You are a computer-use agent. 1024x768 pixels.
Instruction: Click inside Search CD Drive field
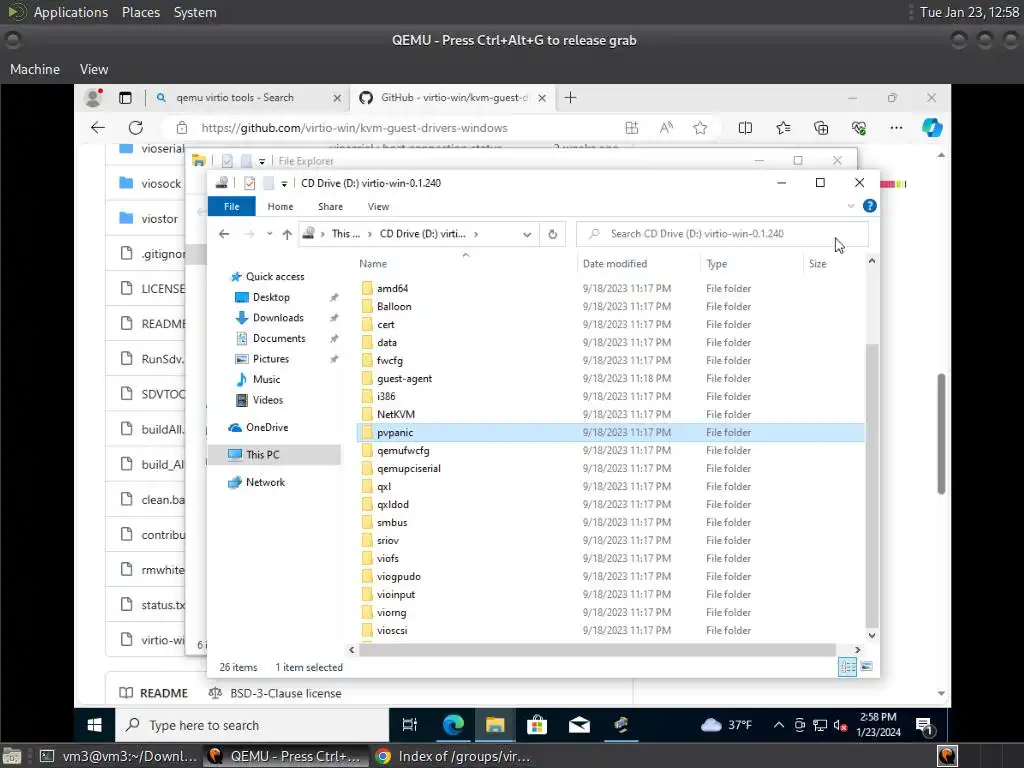coord(722,234)
